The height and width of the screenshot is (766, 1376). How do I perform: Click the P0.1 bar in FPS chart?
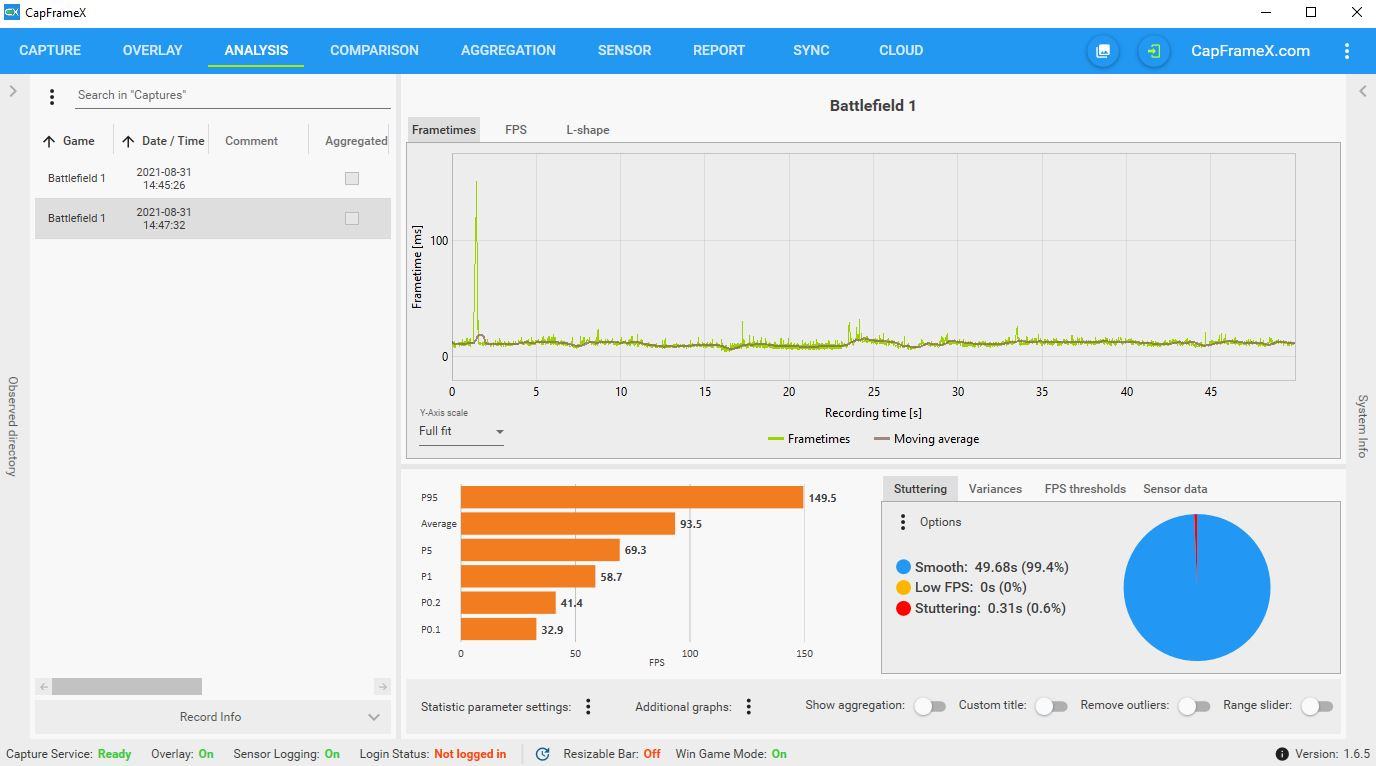pos(498,629)
